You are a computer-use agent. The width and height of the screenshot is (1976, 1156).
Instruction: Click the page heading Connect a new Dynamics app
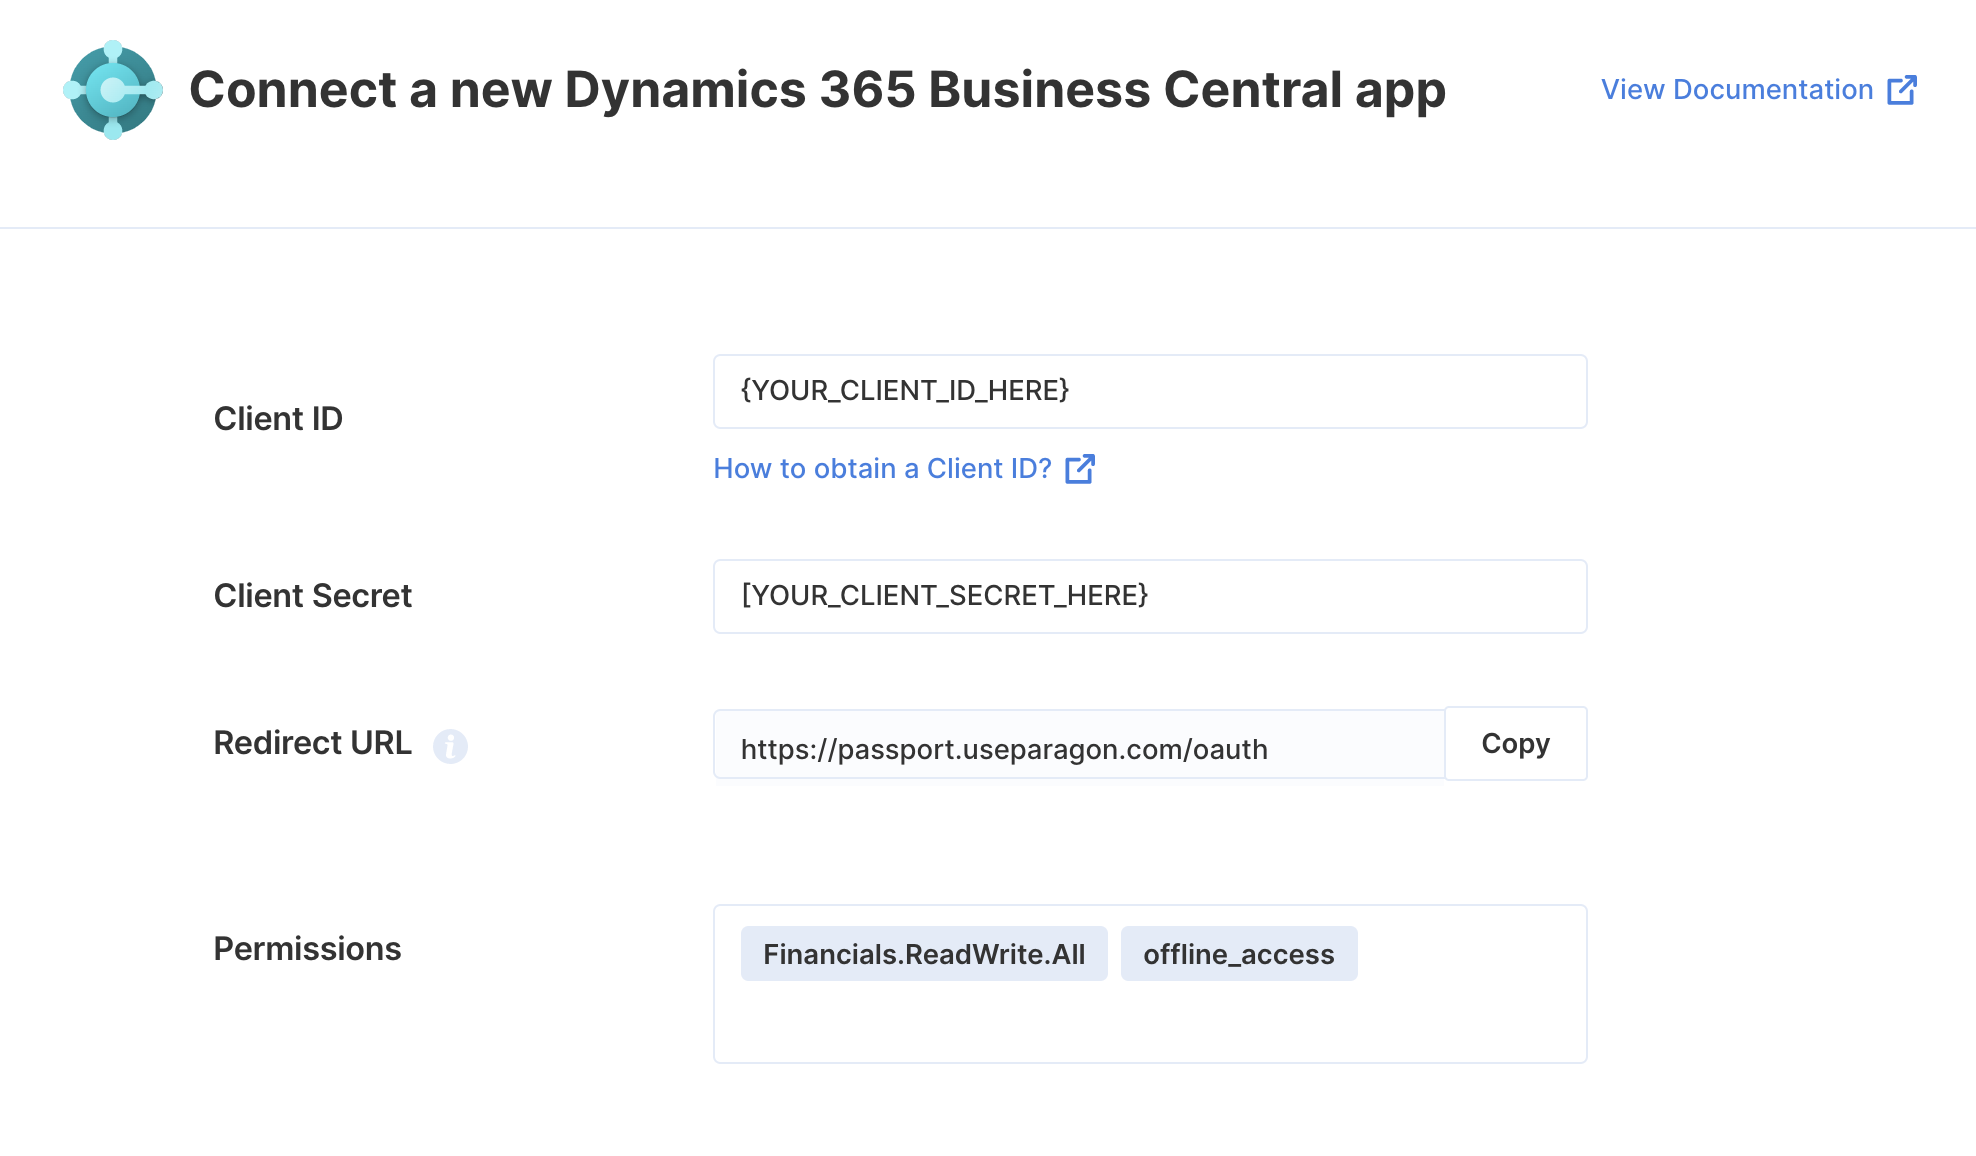coord(817,90)
